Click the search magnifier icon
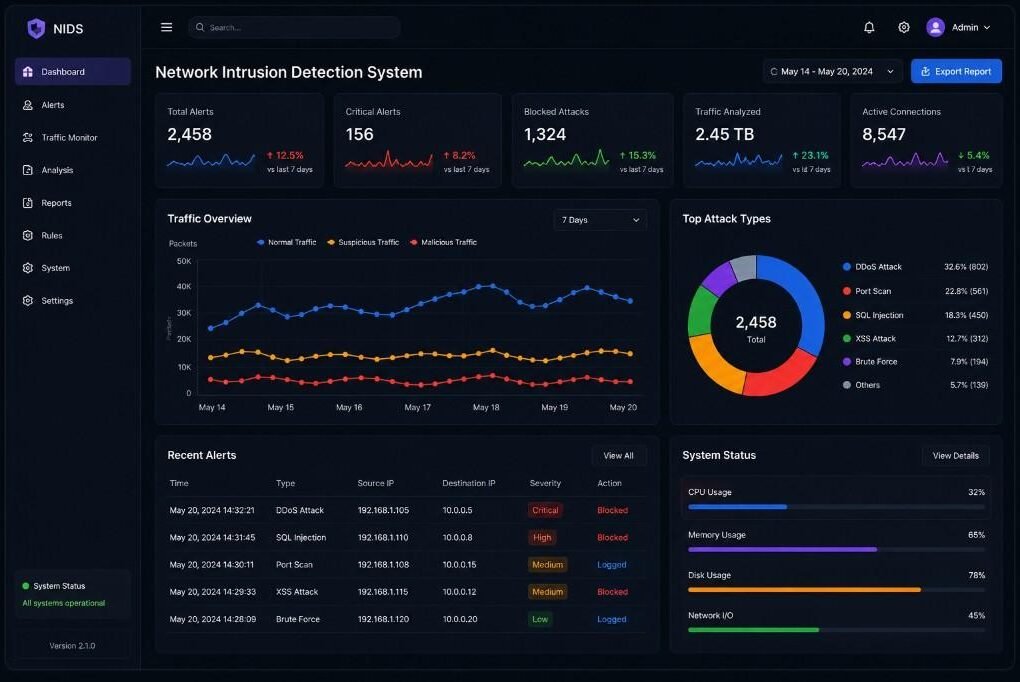This screenshot has height=682, width=1020. pos(200,27)
